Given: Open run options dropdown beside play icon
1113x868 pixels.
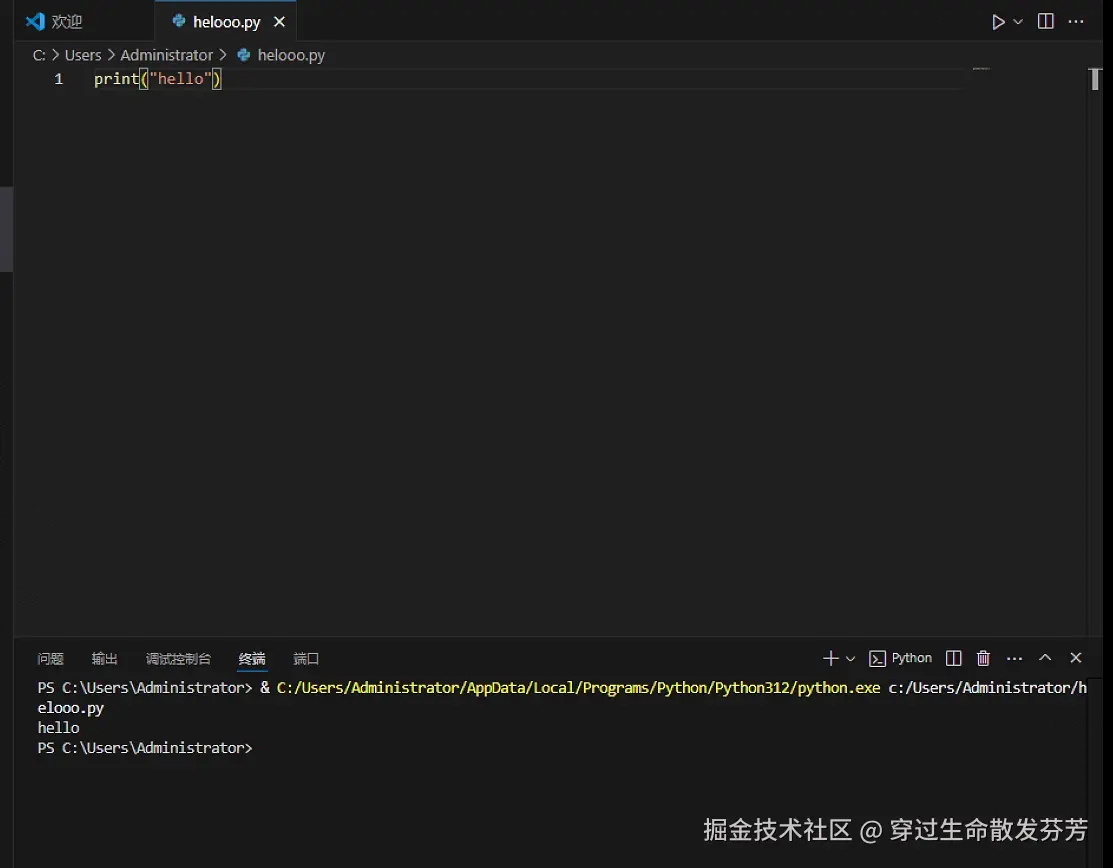Looking at the screenshot, I should [1018, 22].
